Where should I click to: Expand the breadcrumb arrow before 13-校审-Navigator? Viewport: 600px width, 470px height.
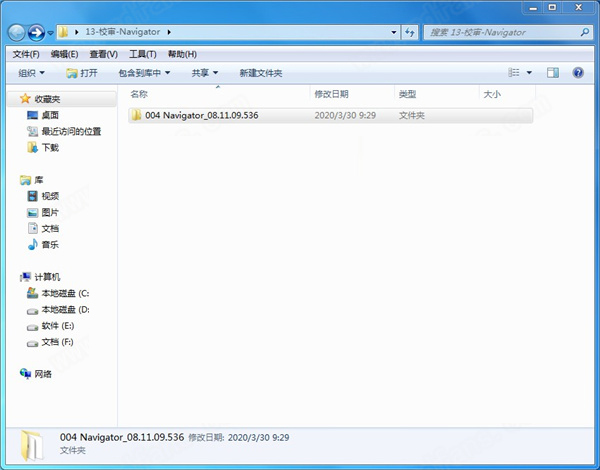pyautogui.click(x=77, y=32)
